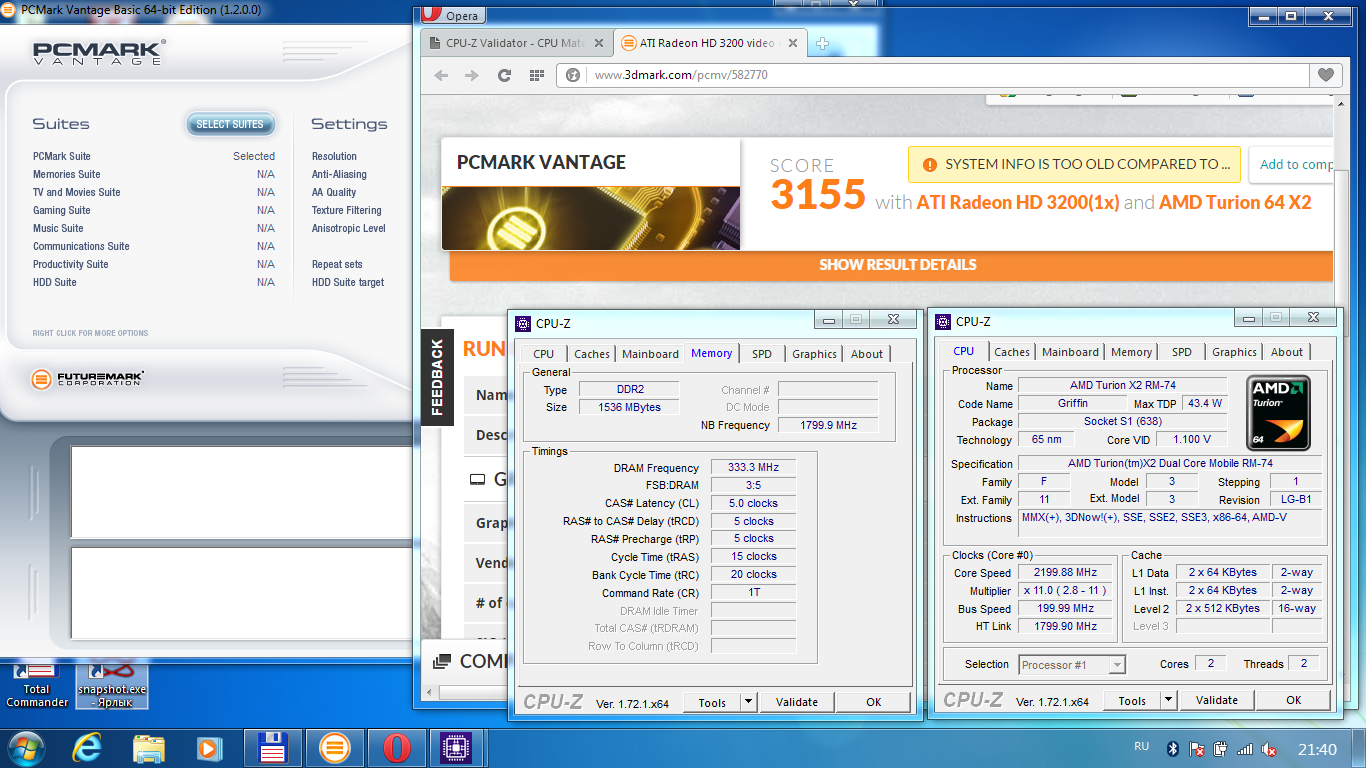Expand Tools dropdown arrow in left CPU-Z
Viewport: 1366px width, 768px height.
749,702
